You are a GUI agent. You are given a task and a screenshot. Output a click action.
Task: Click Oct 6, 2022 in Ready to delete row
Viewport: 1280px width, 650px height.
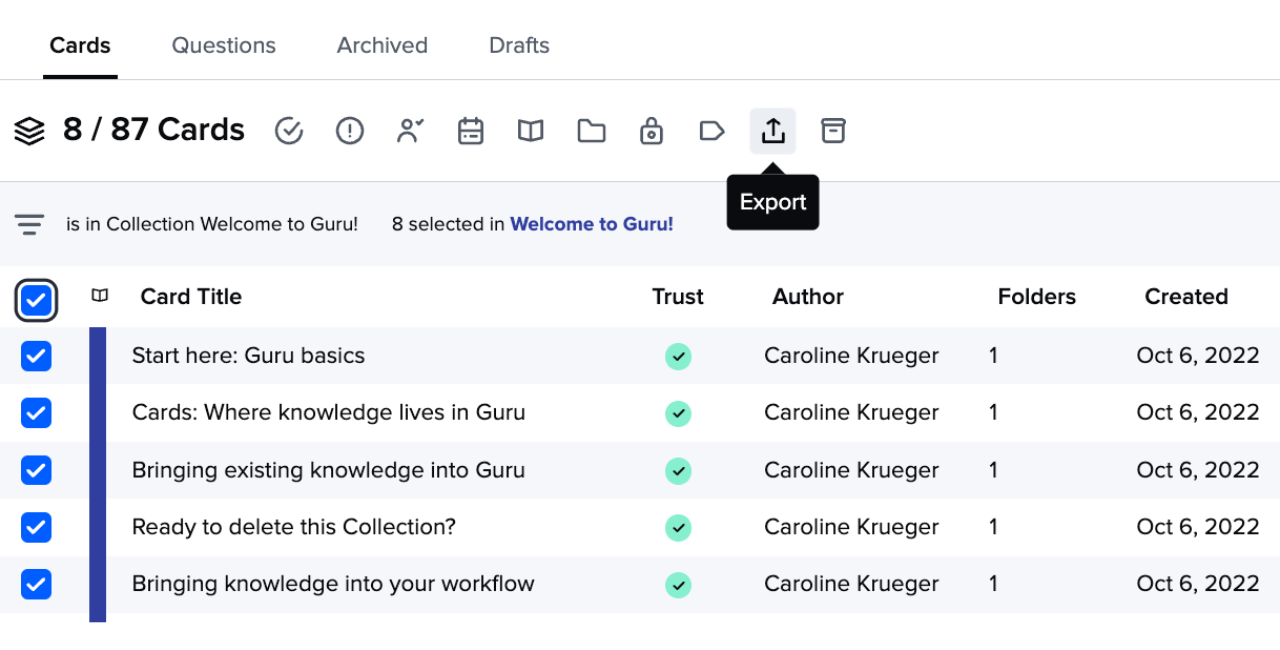pos(1198,526)
